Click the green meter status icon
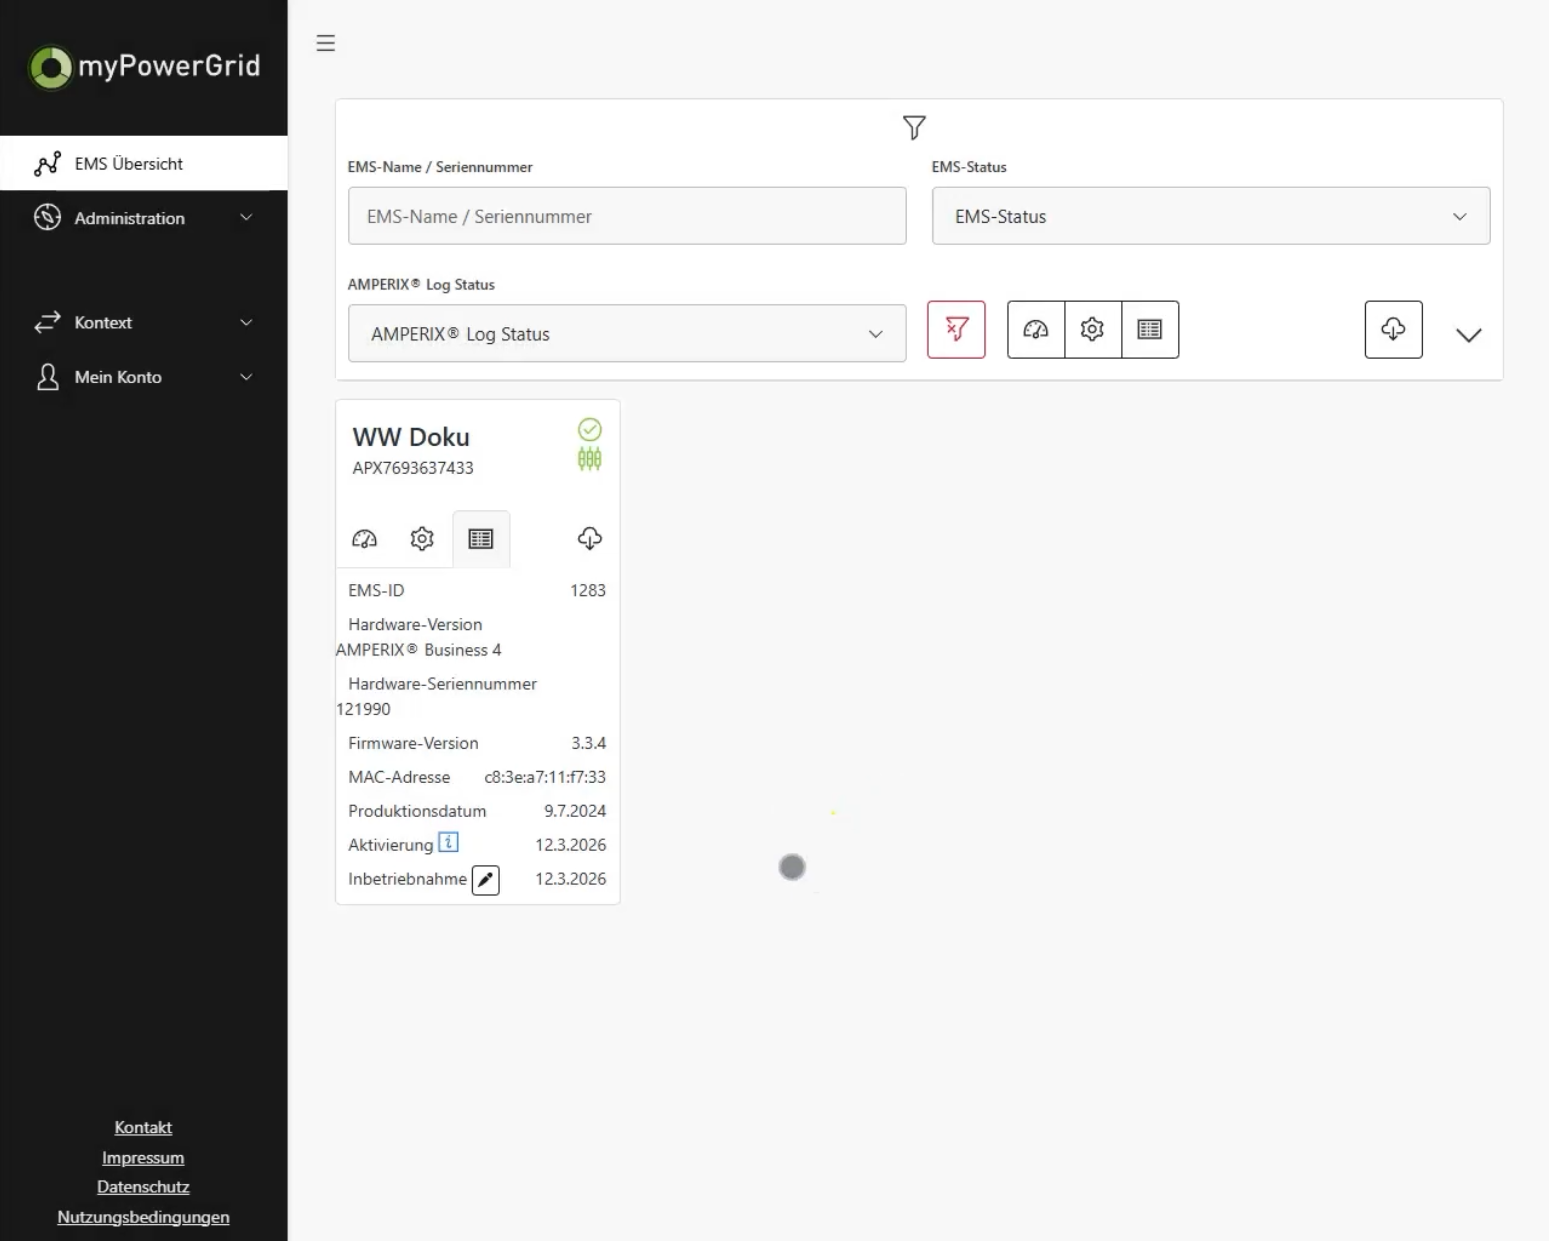1549x1241 pixels. coord(590,459)
